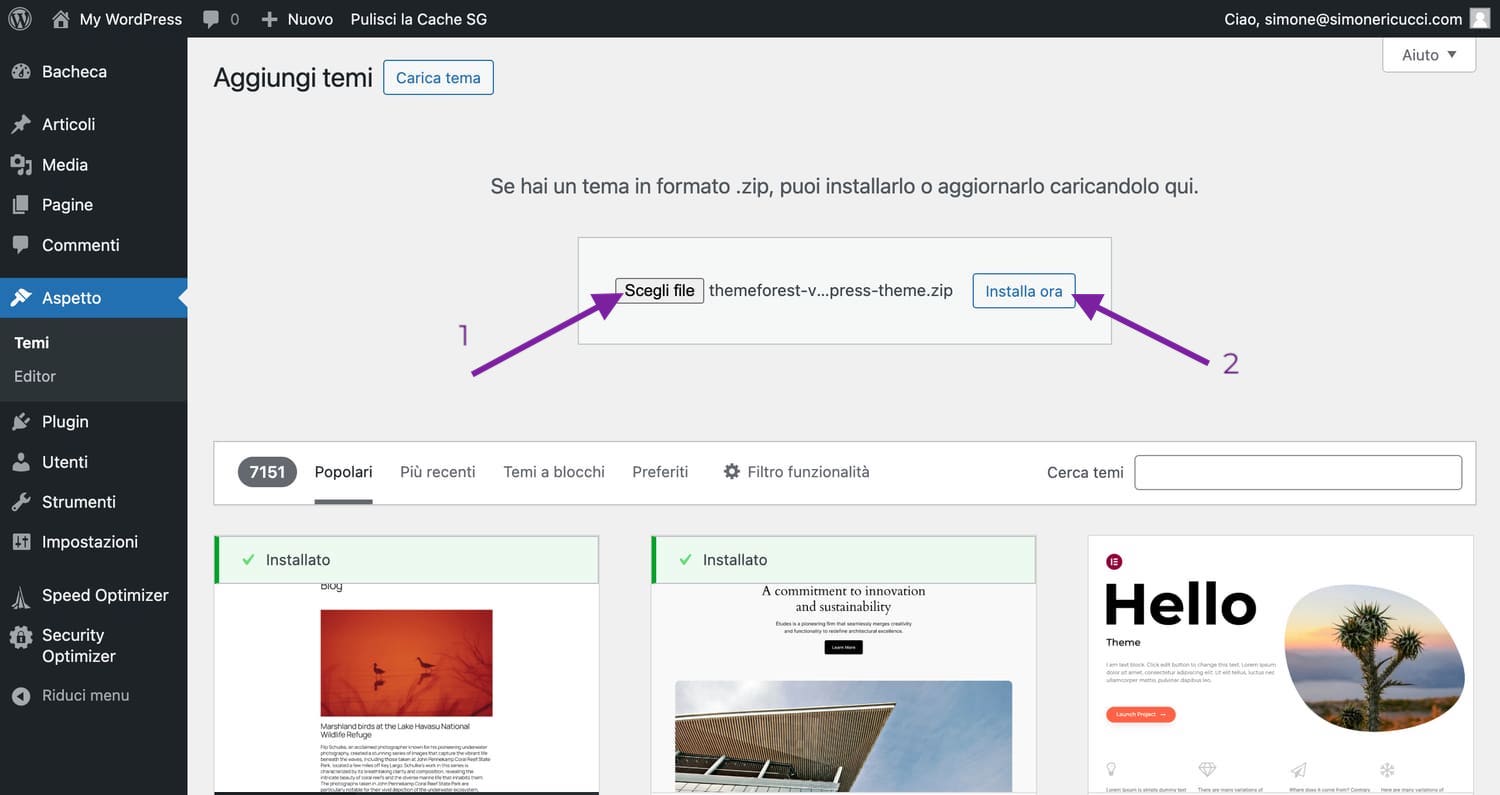Click the Elementor logo on Hello theme card
The height and width of the screenshot is (795, 1500).
coord(1114,562)
